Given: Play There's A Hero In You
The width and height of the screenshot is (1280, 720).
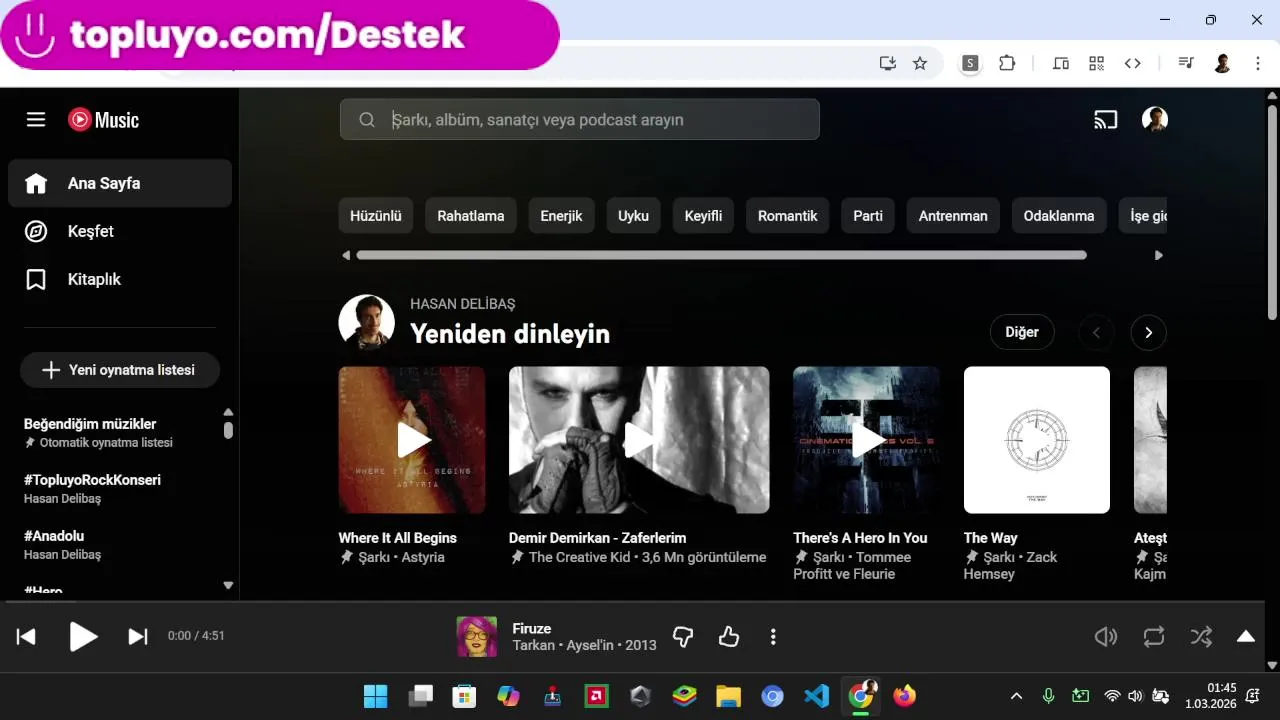Looking at the screenshot, I should point(866,440).
